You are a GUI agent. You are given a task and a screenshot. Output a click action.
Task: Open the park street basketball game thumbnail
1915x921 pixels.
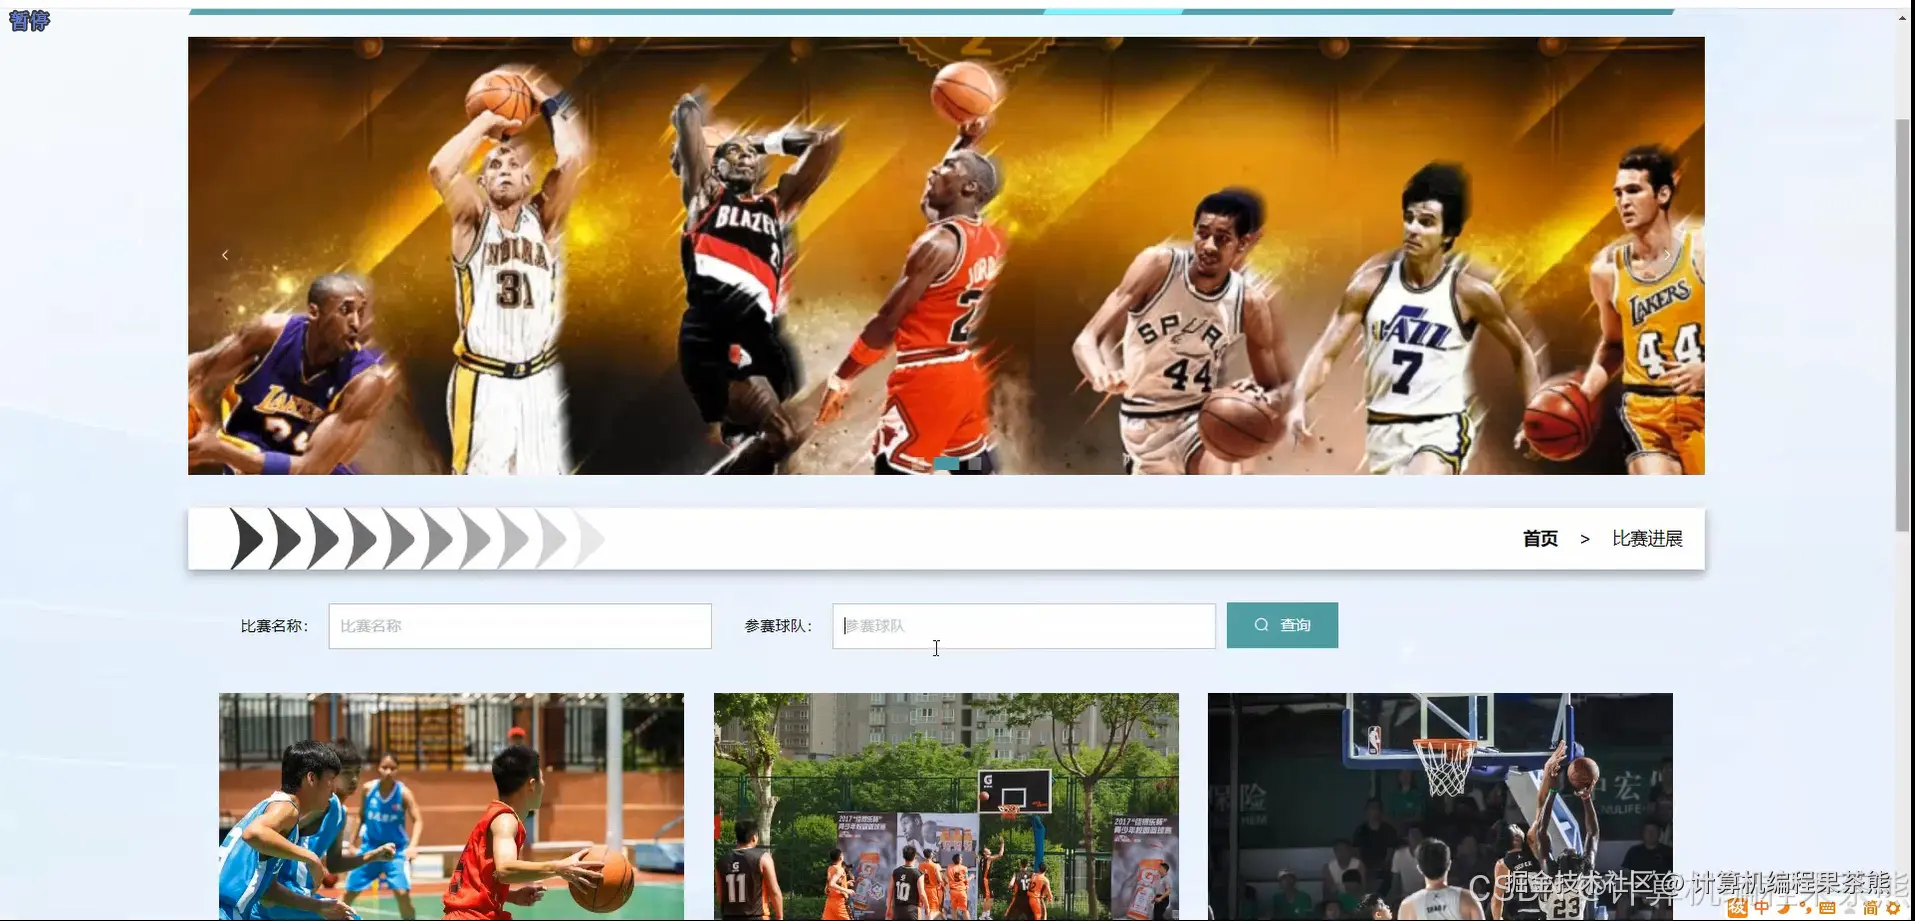coord(946,806)
